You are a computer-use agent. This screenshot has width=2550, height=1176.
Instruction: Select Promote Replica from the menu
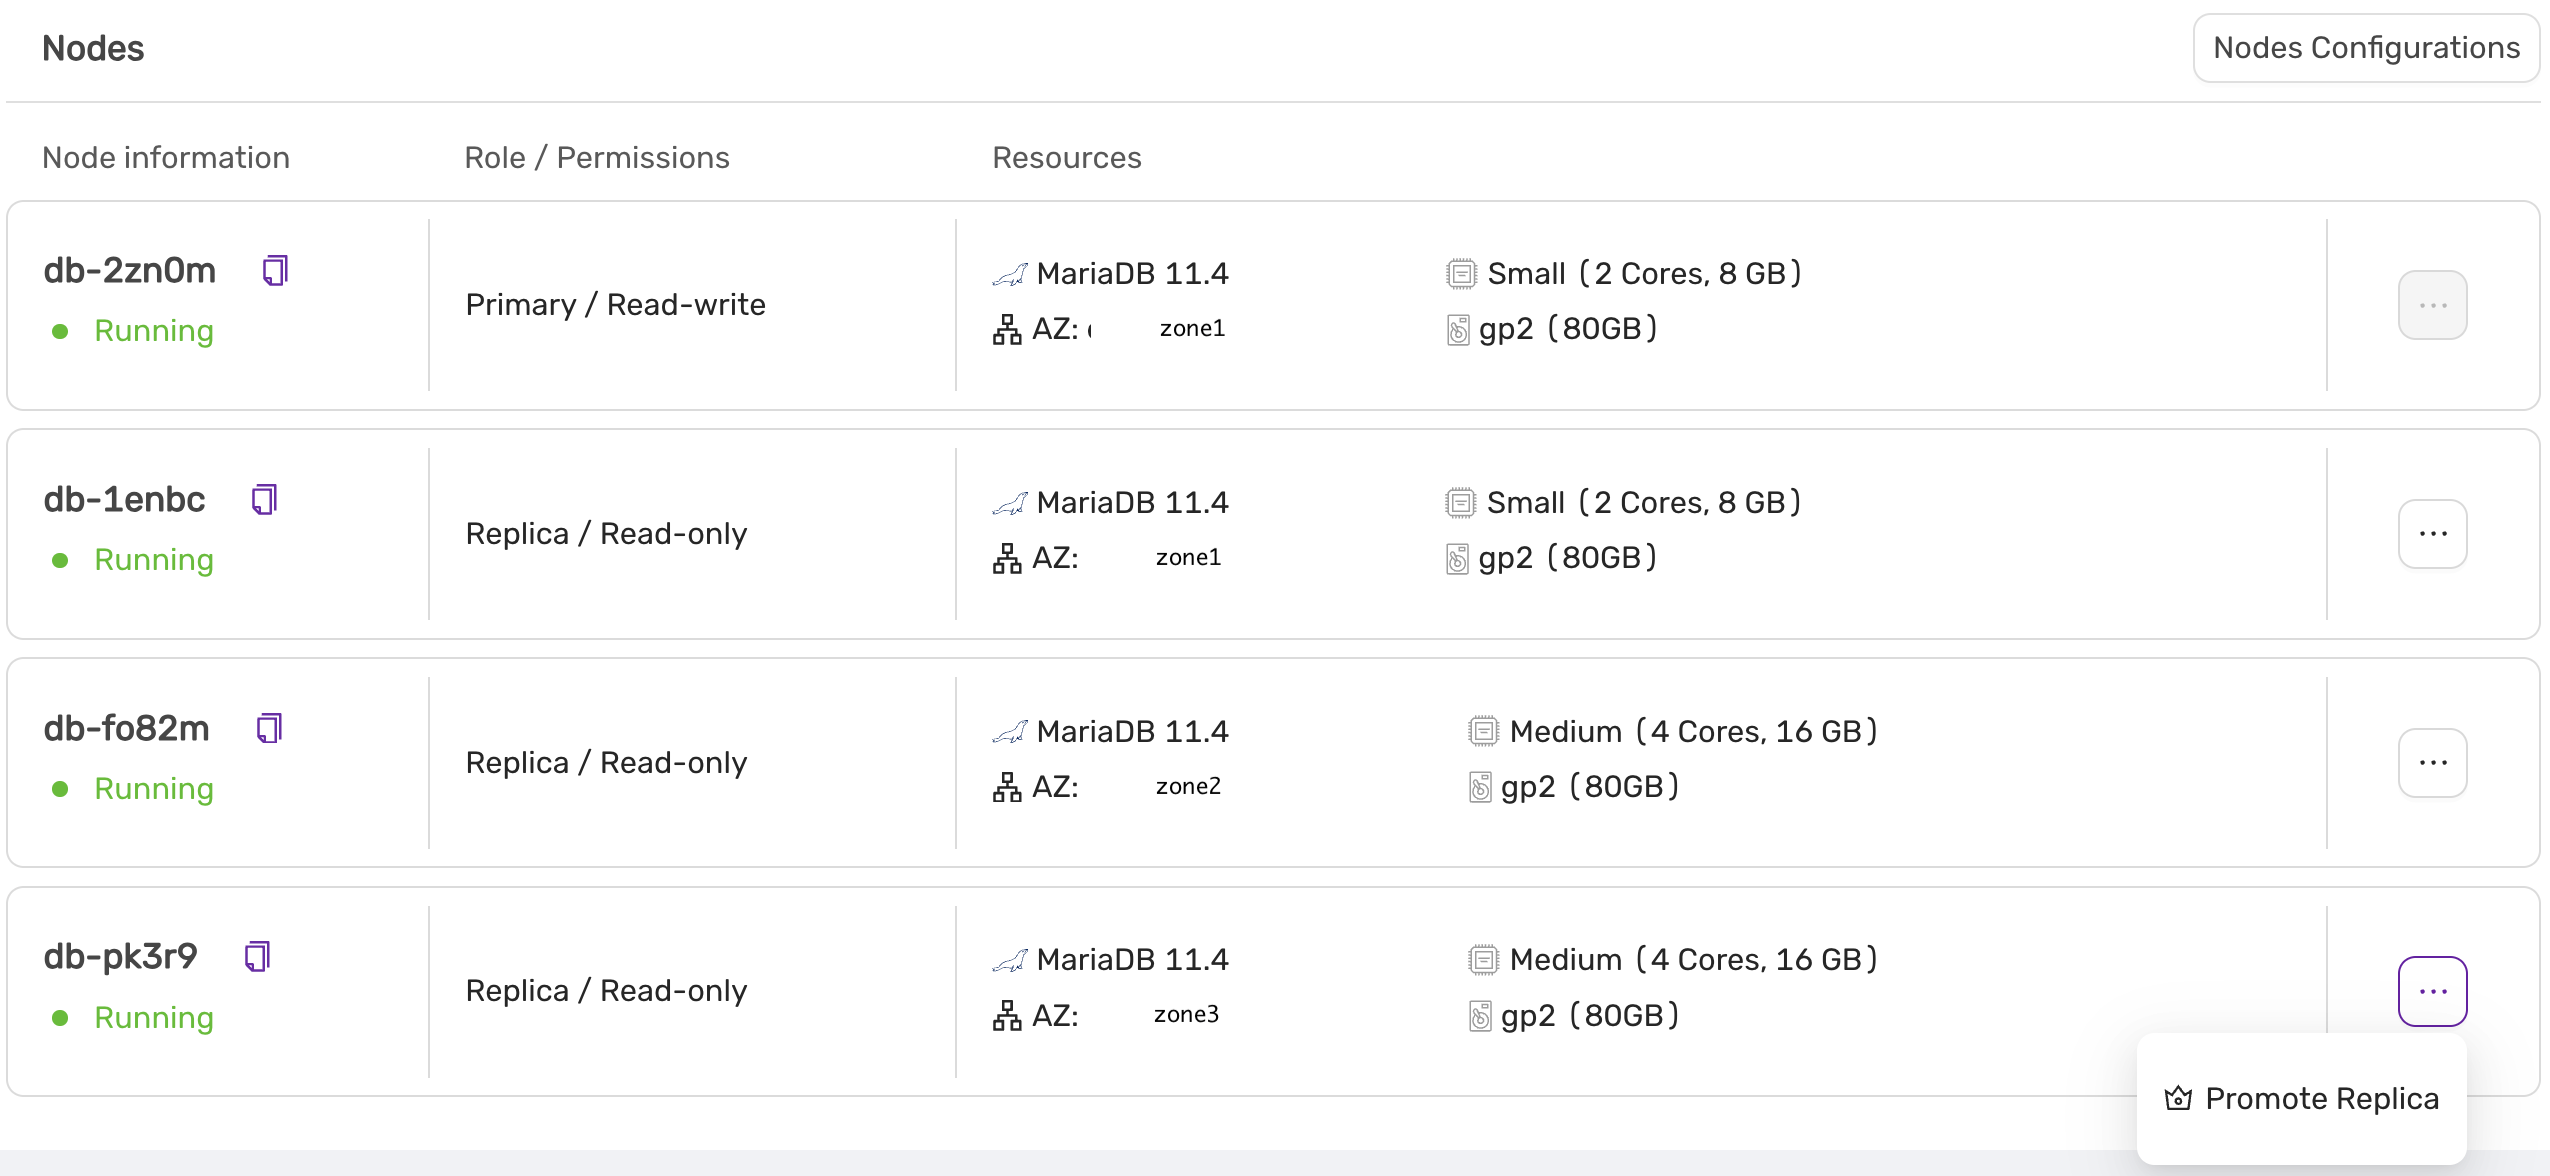coord(2321,1099)
